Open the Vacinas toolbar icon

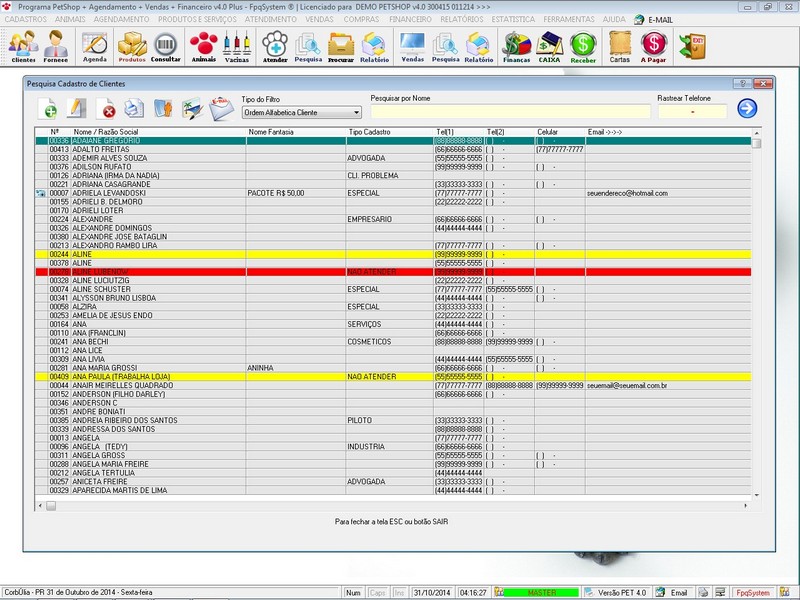pos(236,45)
